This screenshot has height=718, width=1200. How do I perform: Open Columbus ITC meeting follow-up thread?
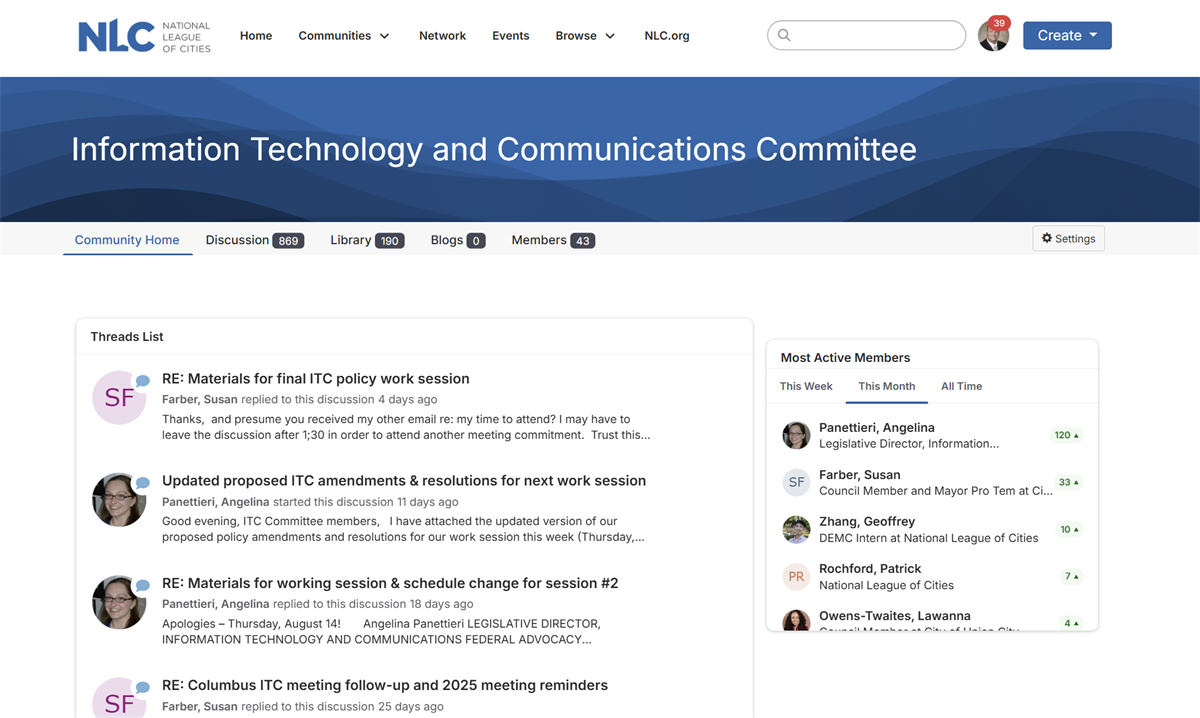click(385, 685)
